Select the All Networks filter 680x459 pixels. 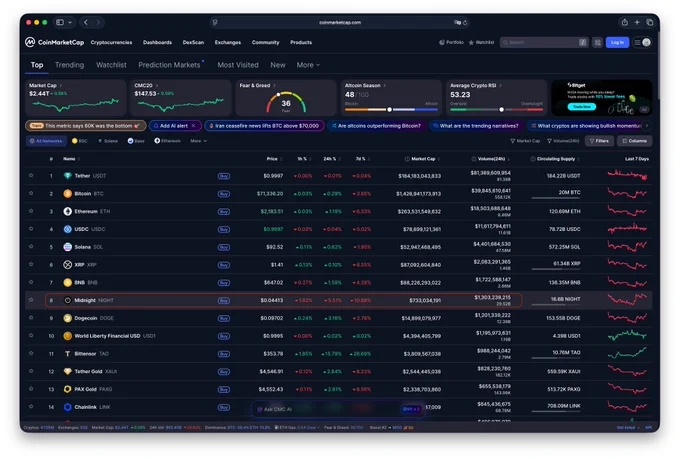coord(46,141)
